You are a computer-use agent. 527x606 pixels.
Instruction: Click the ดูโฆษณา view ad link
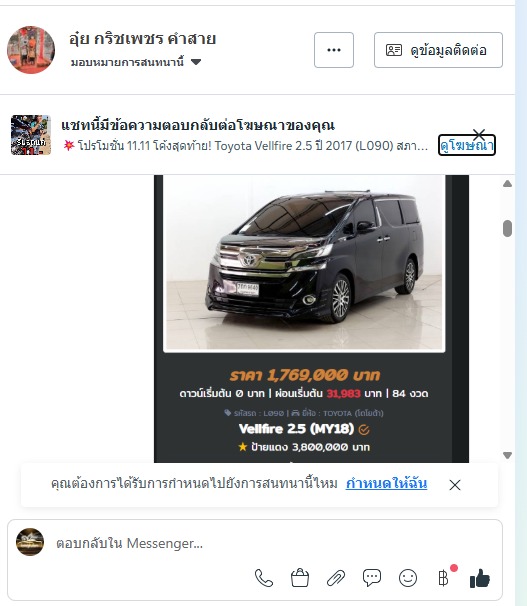tap(467, 145)
